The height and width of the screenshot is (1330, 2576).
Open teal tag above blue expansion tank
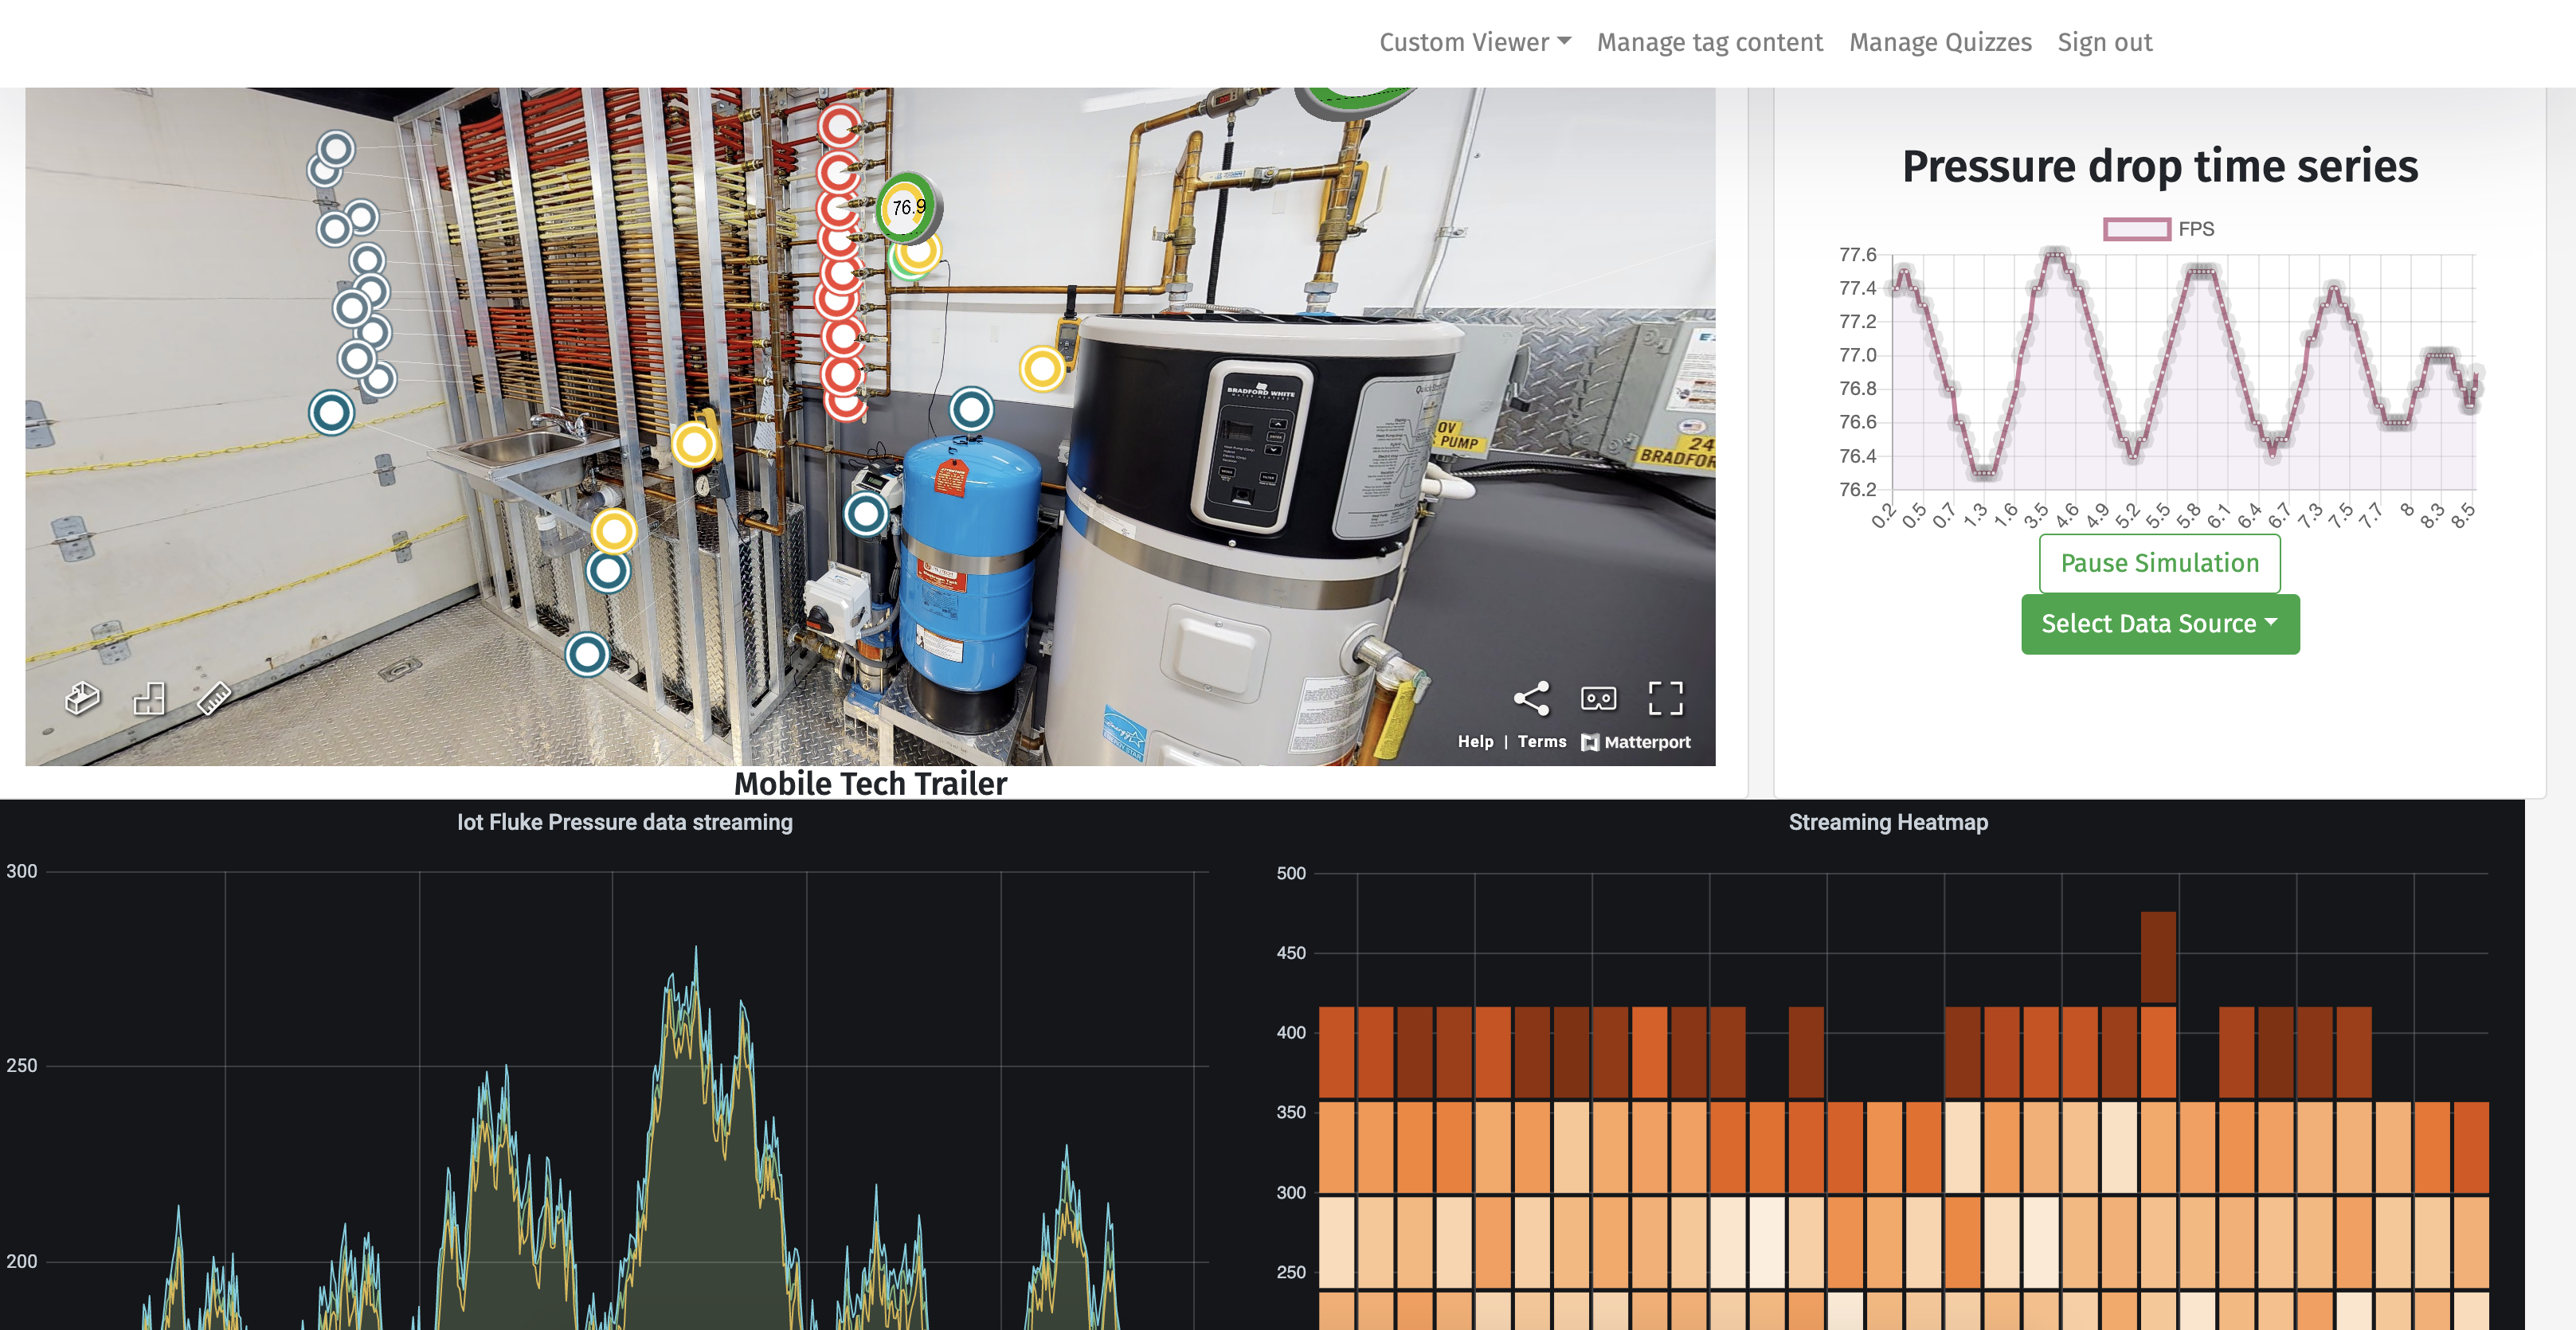point(970,409)
